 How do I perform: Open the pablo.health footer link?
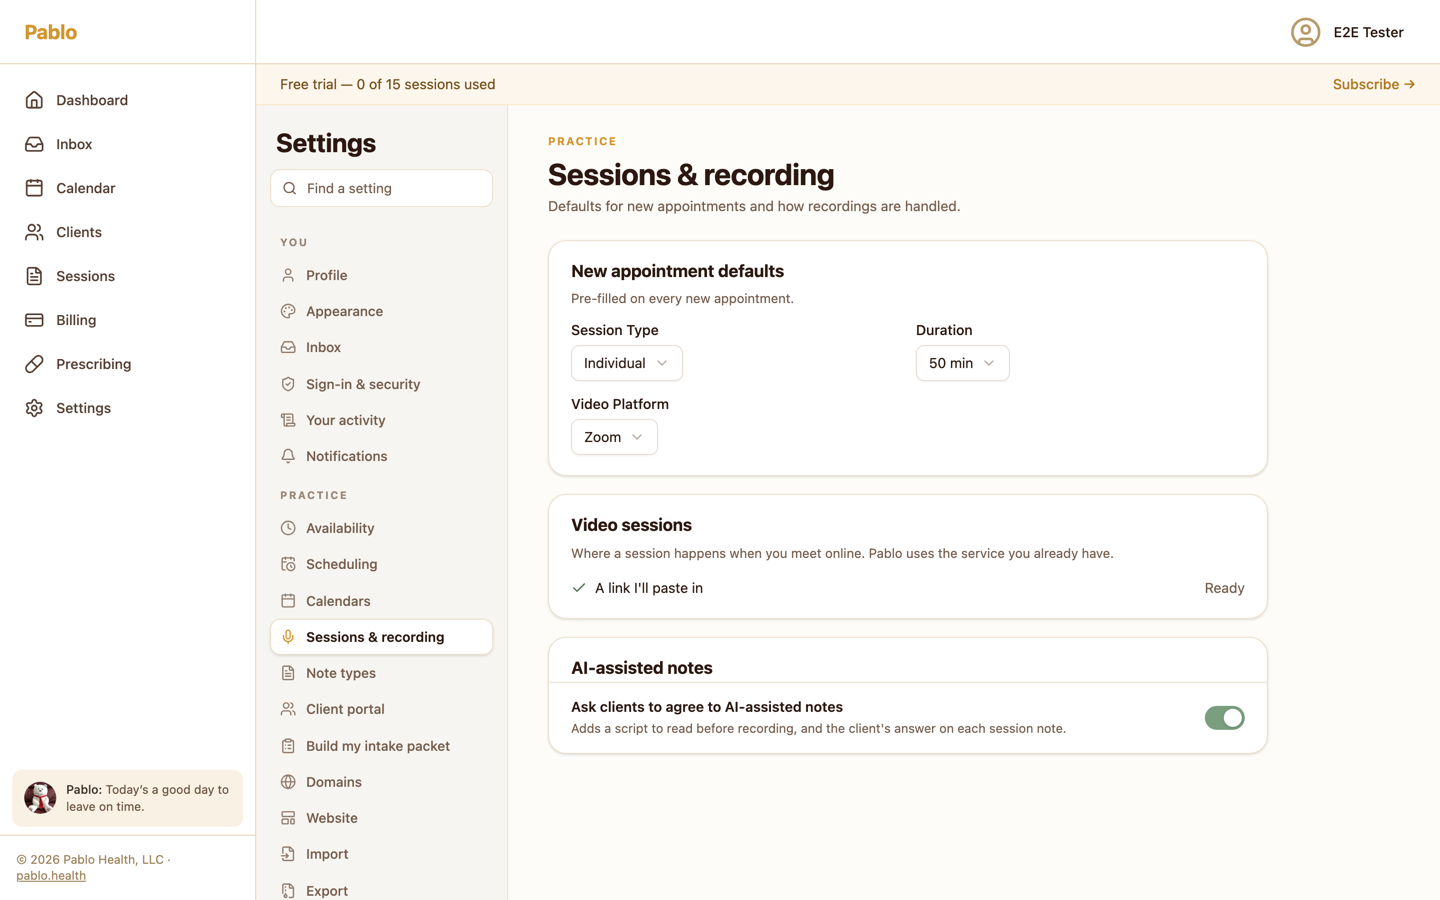[x=51, y=876]
